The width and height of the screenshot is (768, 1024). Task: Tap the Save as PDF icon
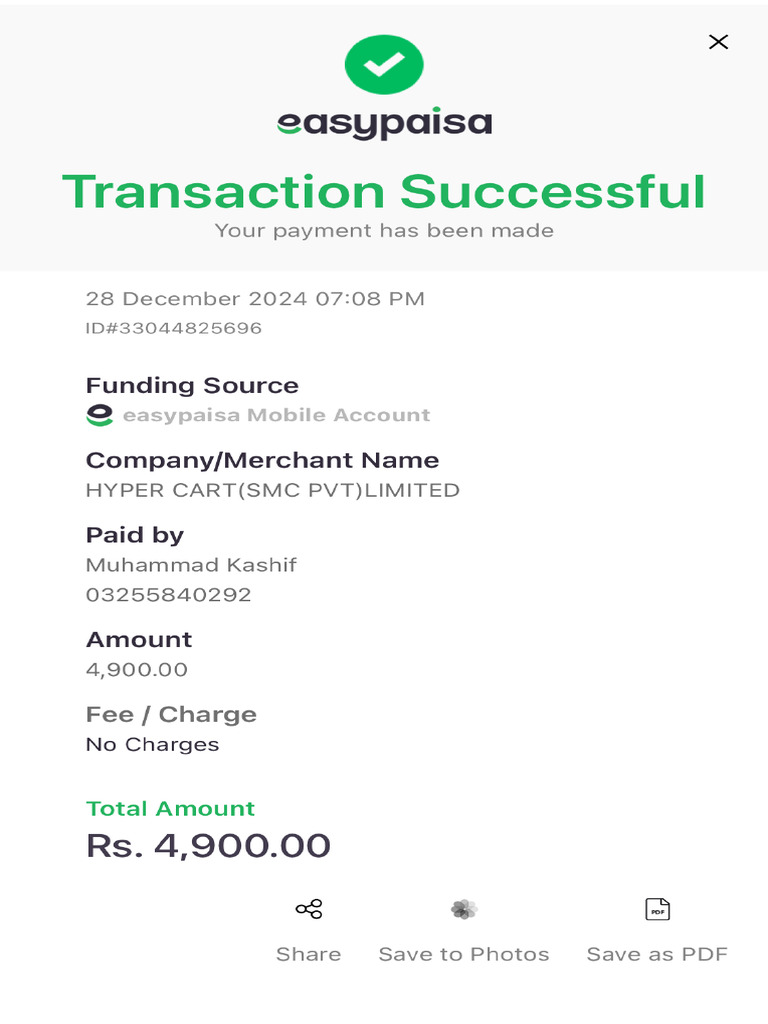658,909
